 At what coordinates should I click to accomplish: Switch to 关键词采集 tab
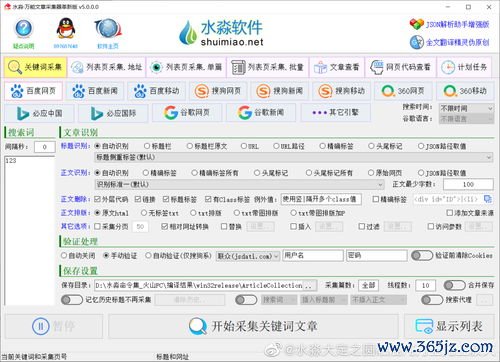pyautogui.click(x=35, y=67)
